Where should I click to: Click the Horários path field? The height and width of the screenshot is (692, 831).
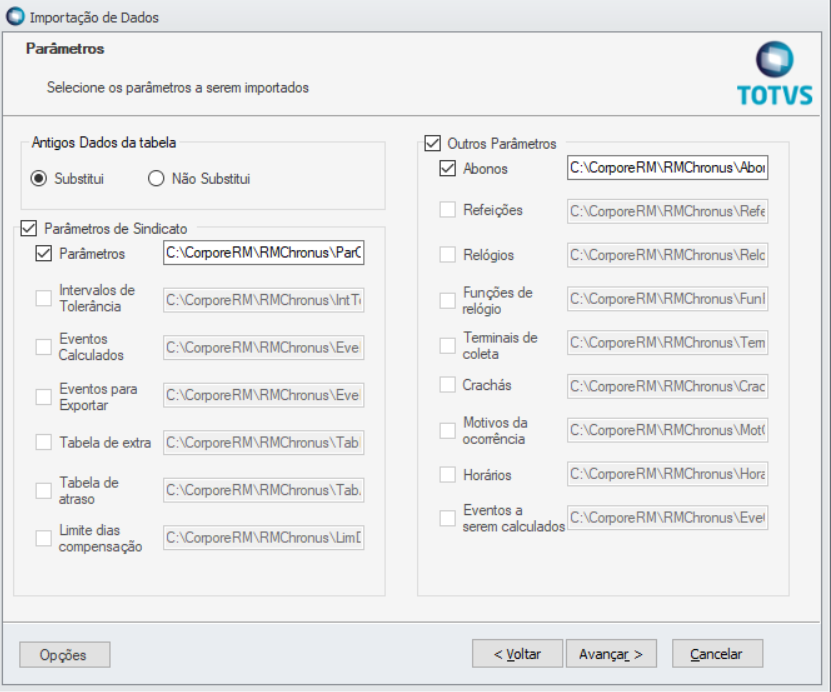point(667,474)
